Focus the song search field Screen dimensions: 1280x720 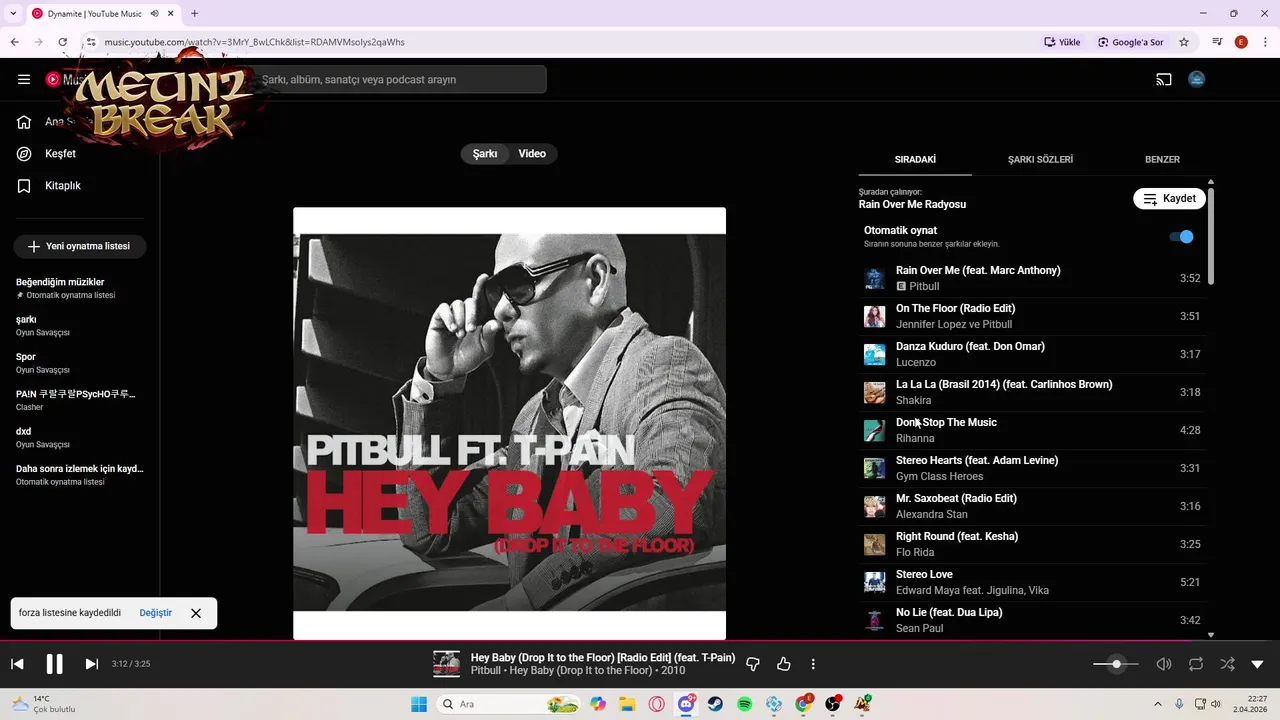pyautogui.click(x=400, y=80)
